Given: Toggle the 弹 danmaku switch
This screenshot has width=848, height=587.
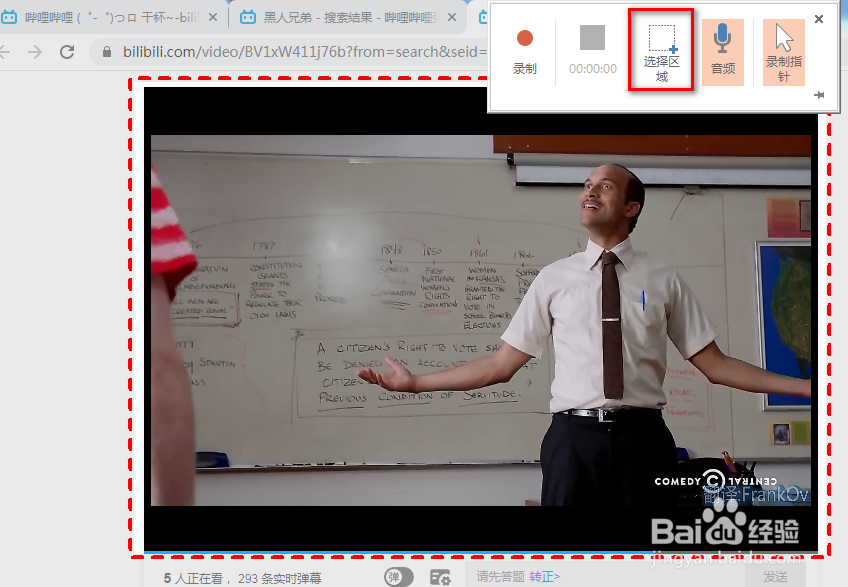Looking at the screenshot, I should point(399,577).
